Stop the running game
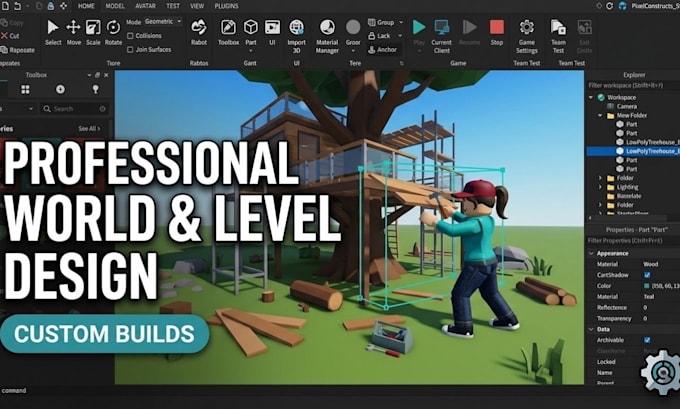Image resolution: width=680 pixels, height=409 pixels. (x=497, y=32)
